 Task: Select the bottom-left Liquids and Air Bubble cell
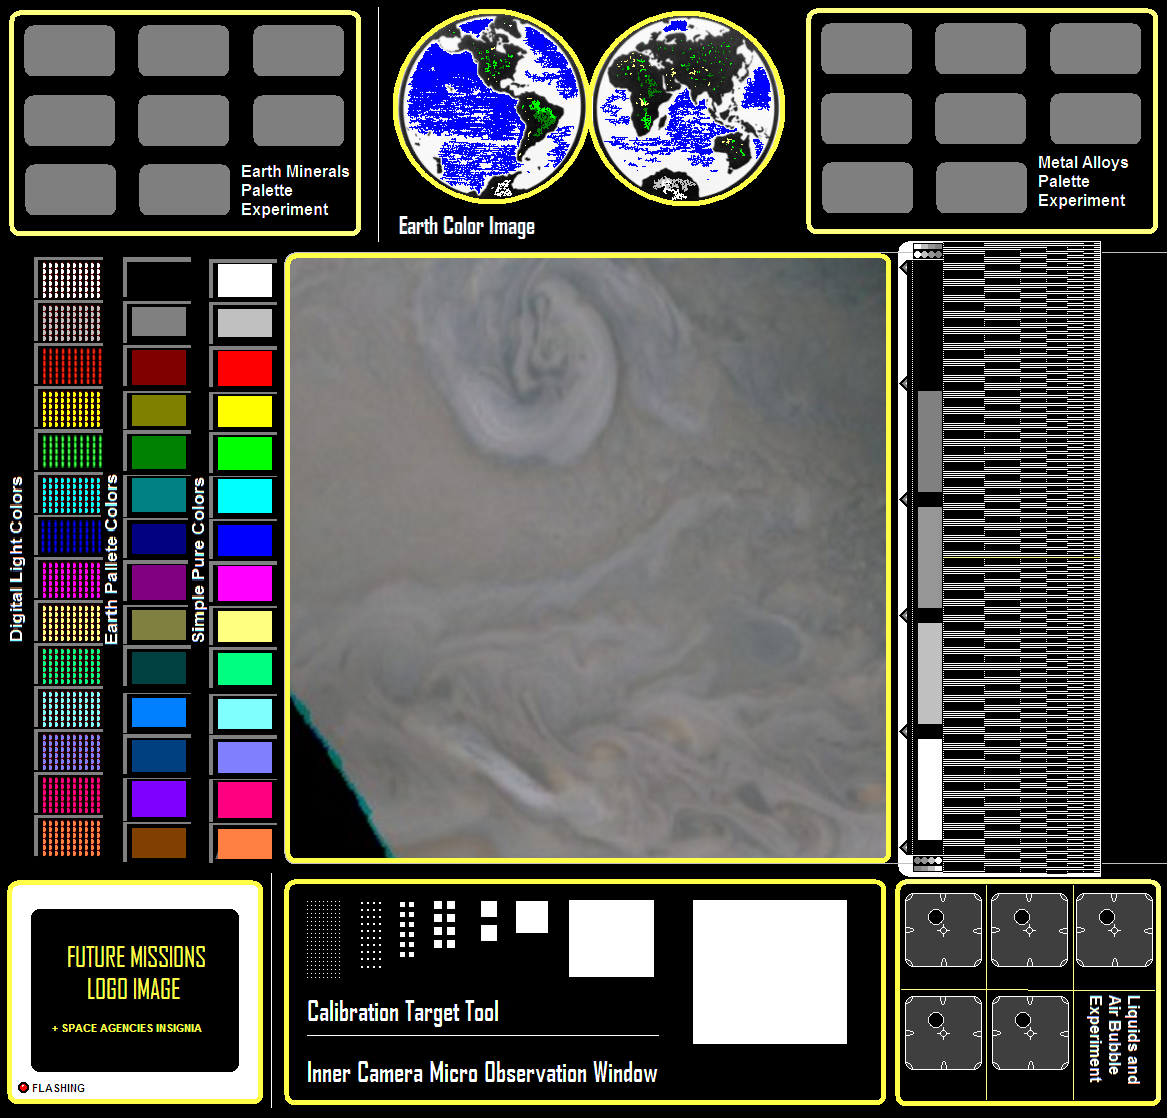(942, 1033)
